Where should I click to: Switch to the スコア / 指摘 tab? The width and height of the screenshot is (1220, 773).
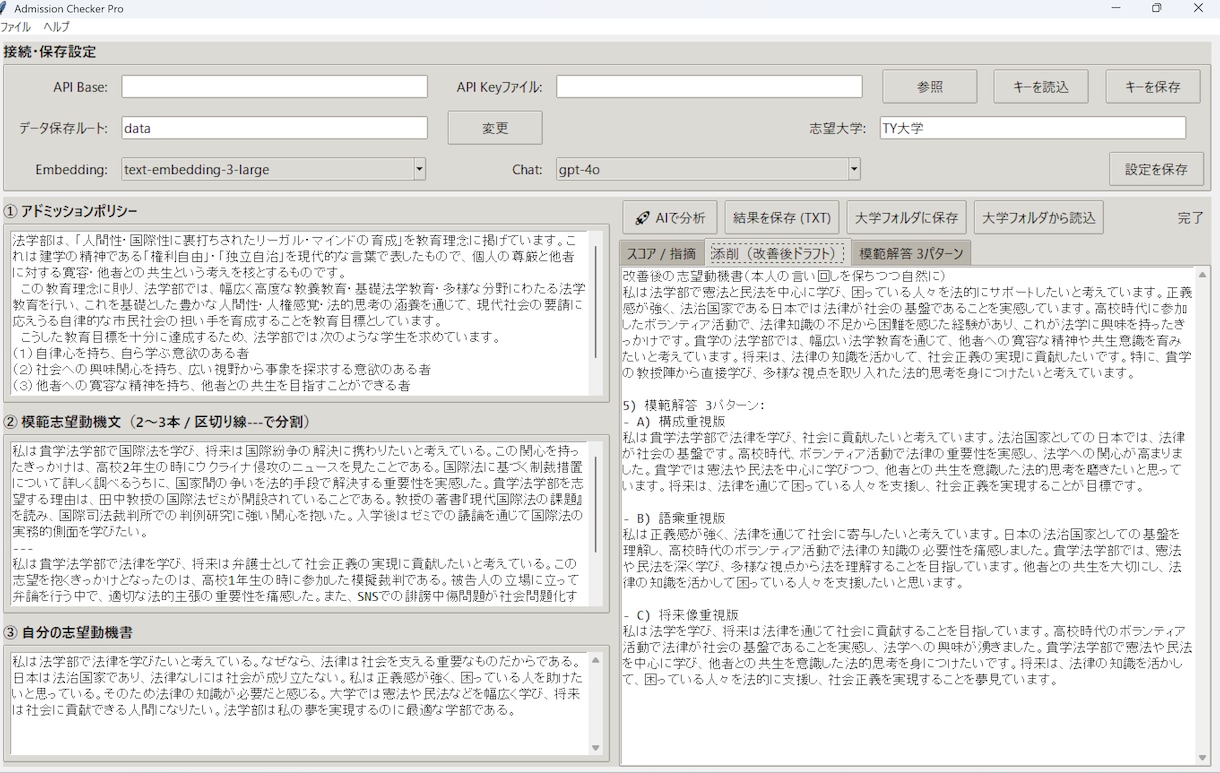tap(661, 253)
